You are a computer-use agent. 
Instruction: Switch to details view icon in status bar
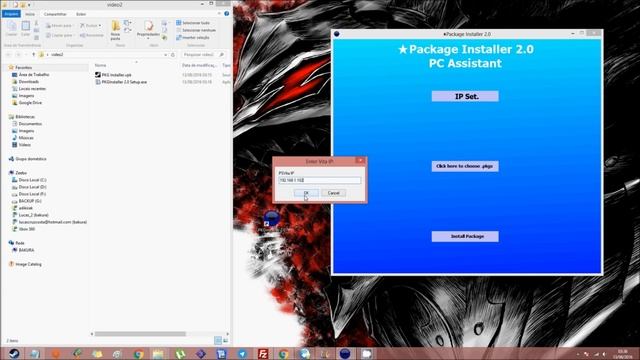(218, 340)
